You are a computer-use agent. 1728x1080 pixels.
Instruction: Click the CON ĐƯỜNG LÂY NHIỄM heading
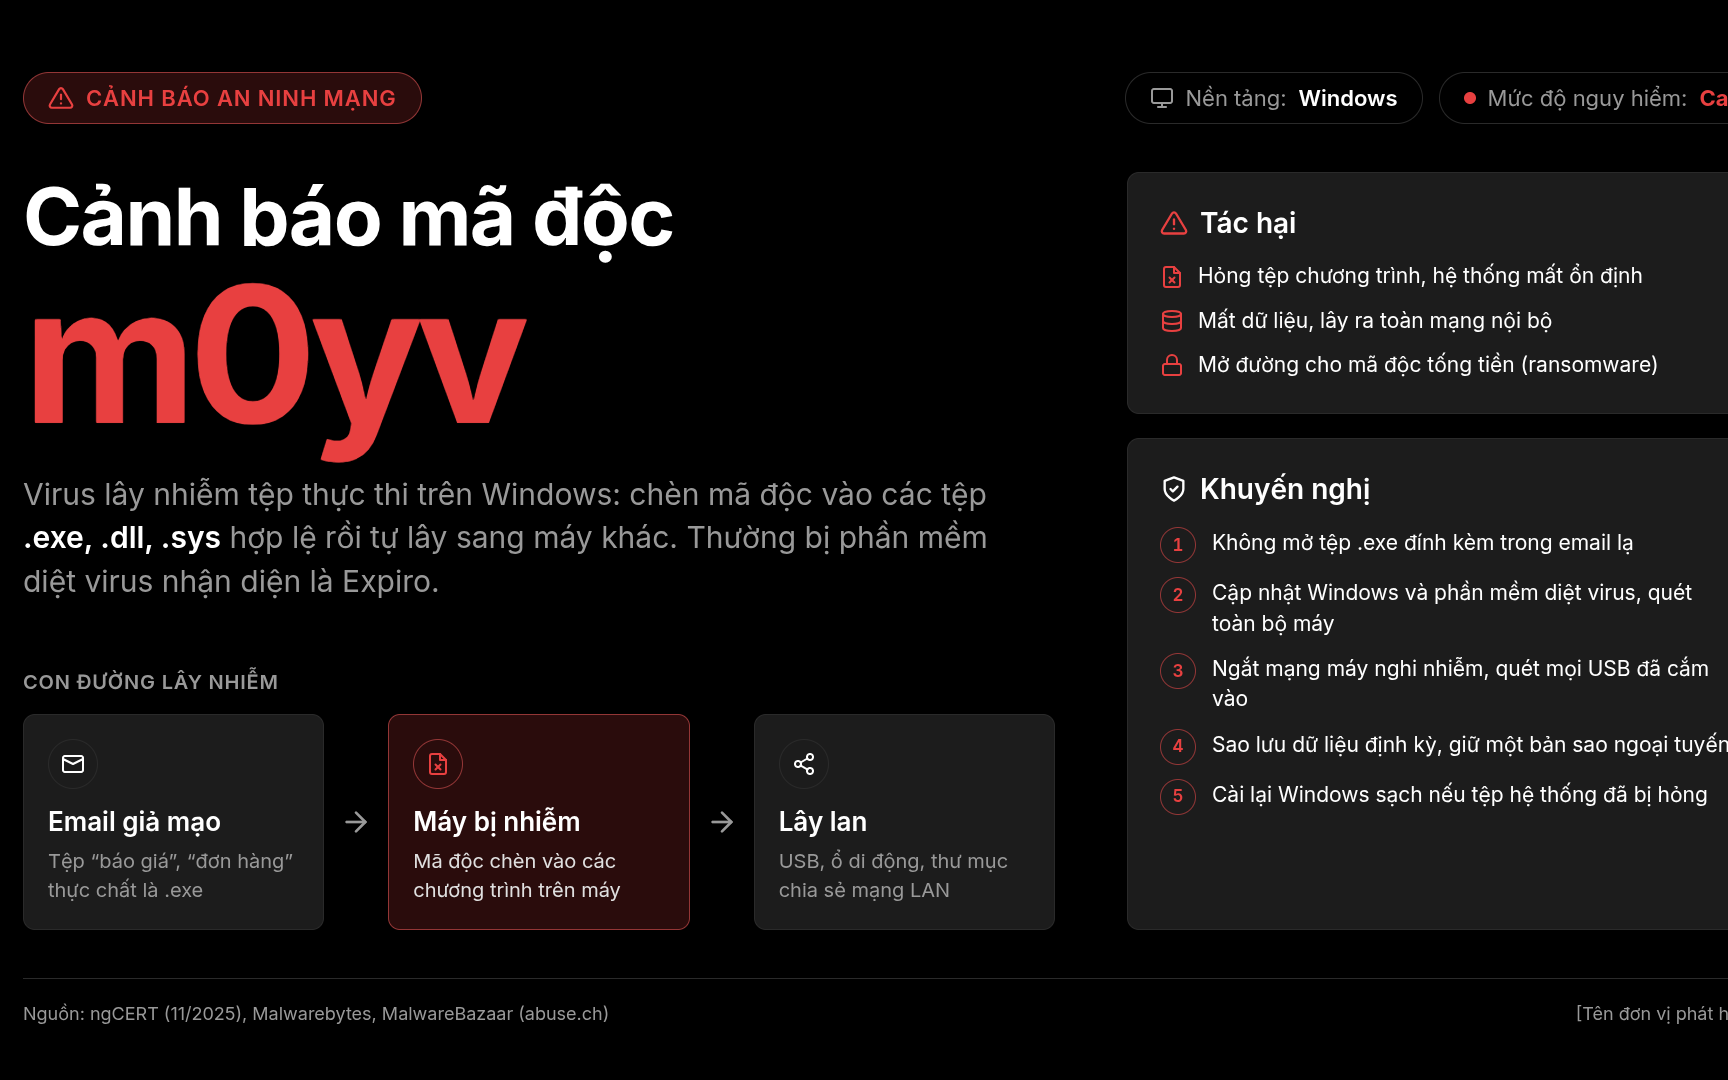click(x=151, y=682)
